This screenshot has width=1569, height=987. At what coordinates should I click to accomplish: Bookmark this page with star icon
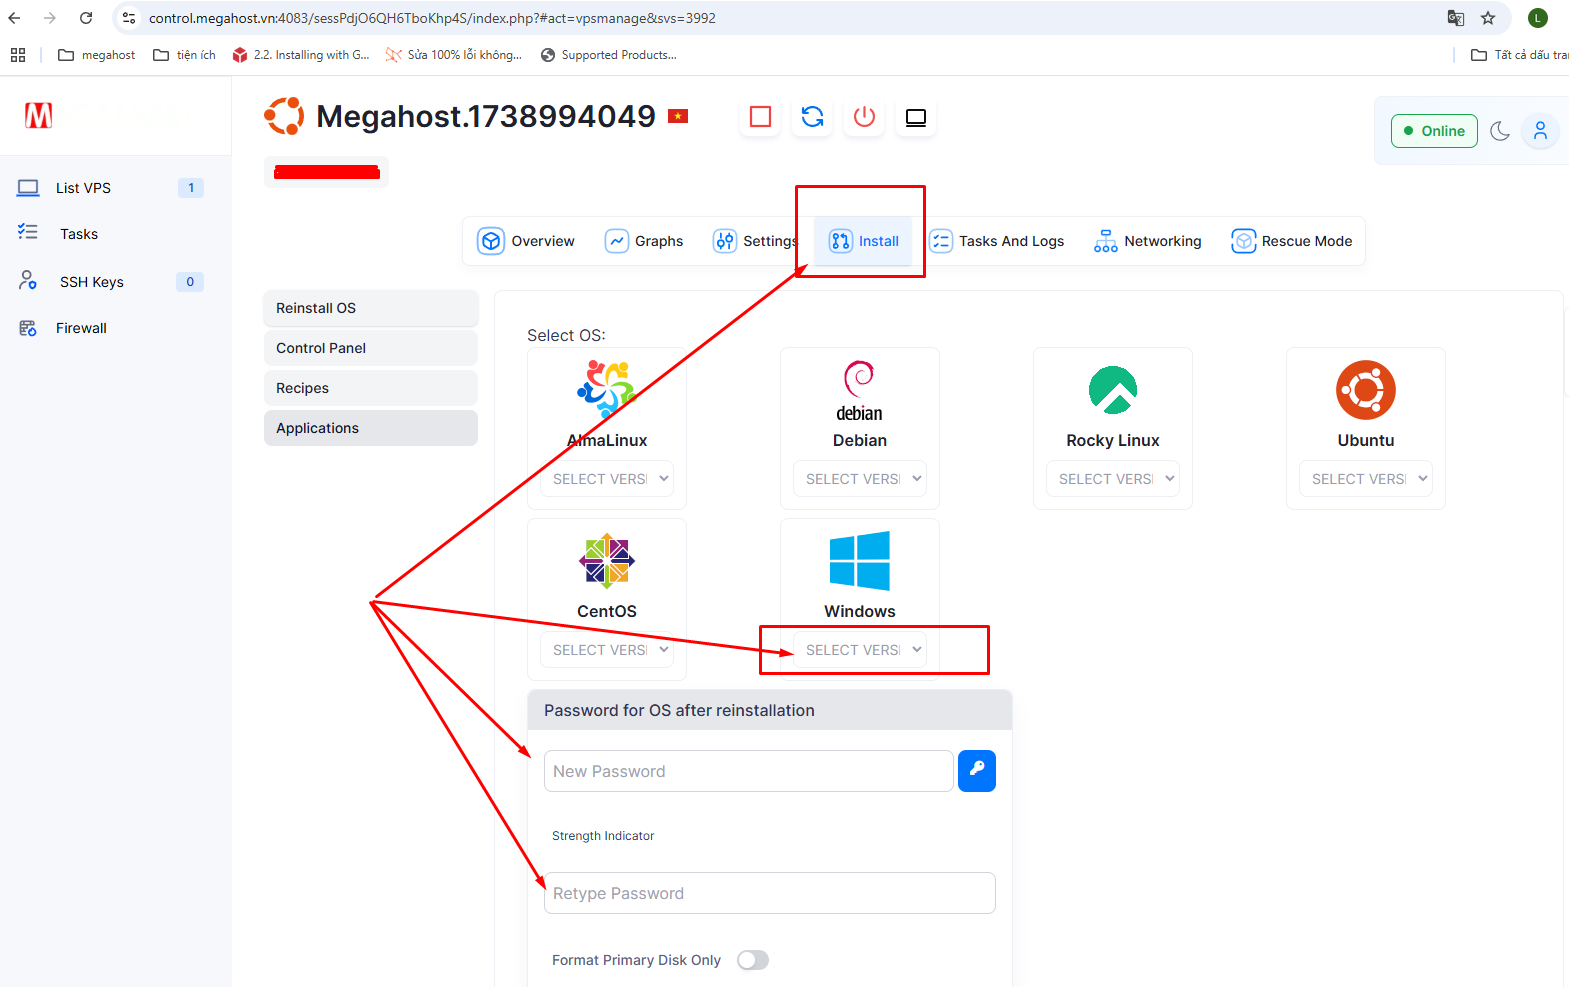point(1488,18)
